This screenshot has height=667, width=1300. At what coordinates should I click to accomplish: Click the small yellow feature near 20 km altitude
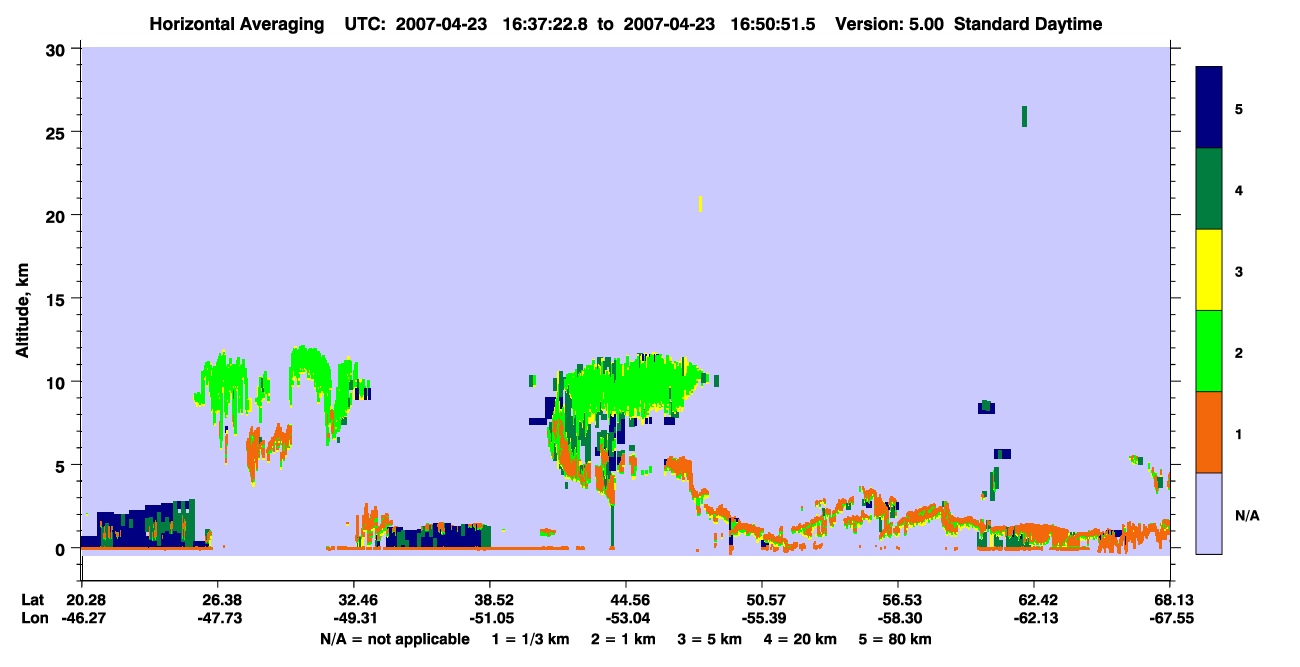click(x=700, y=203)
